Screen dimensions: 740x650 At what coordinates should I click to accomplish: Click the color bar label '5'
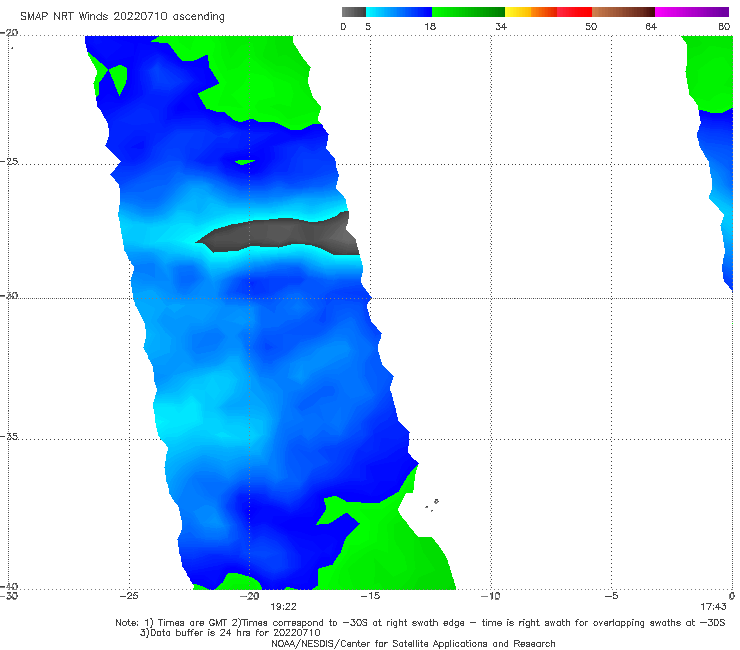(368, 26)
